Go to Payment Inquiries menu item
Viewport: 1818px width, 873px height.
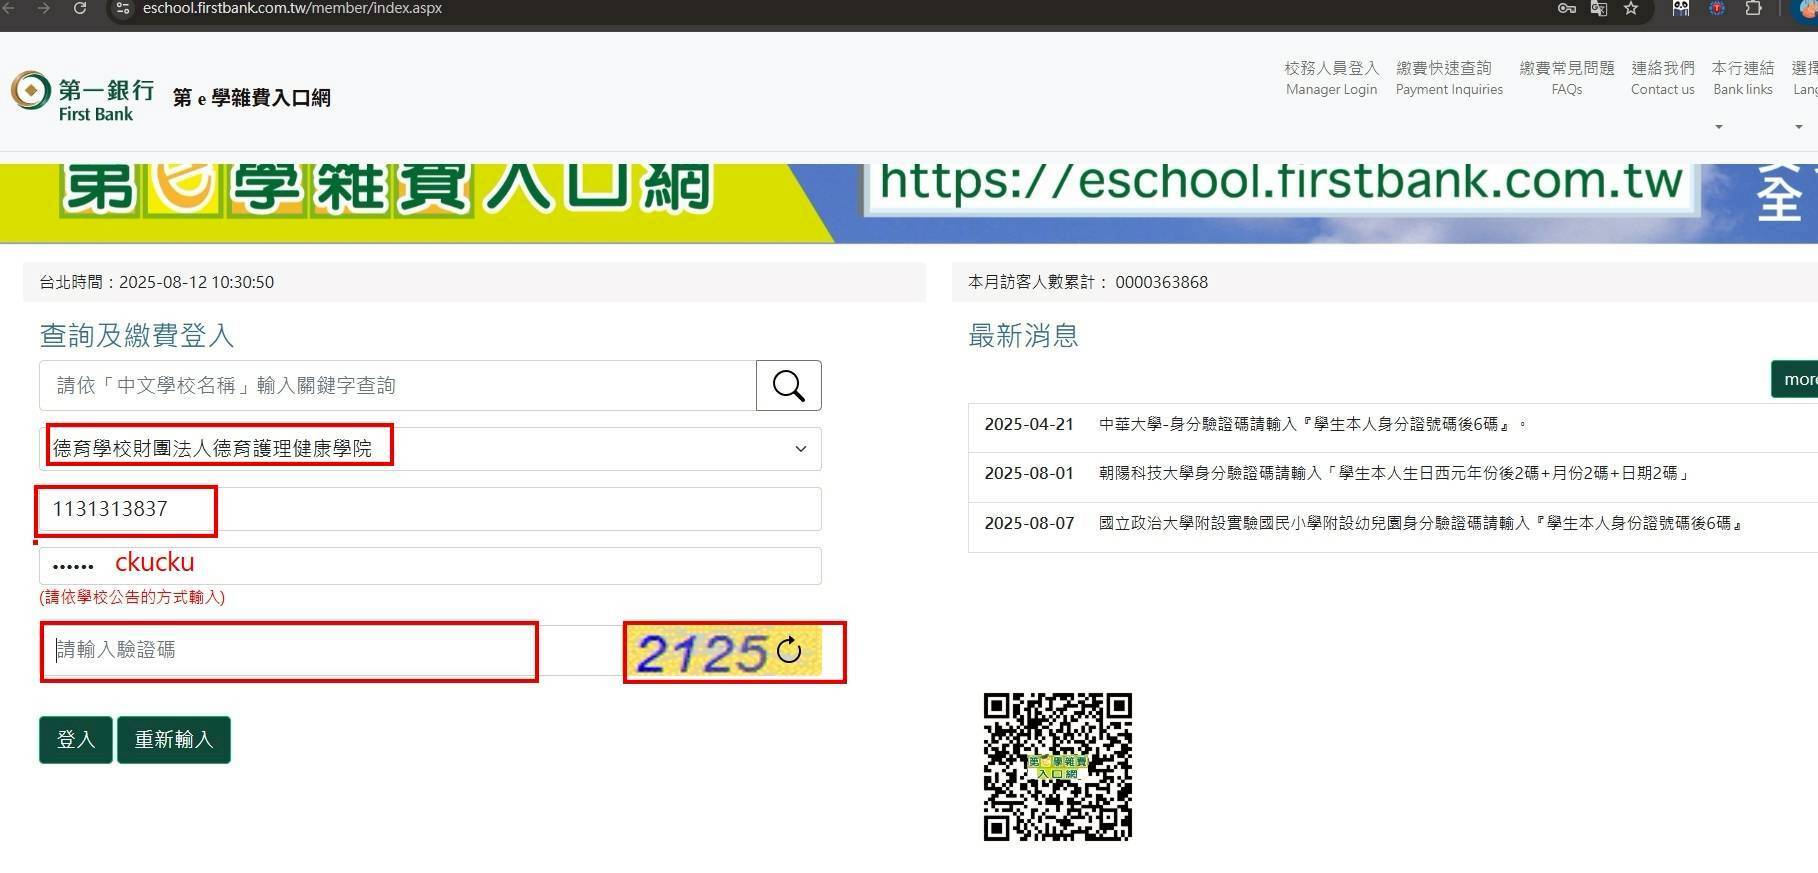pos(1448,79)
